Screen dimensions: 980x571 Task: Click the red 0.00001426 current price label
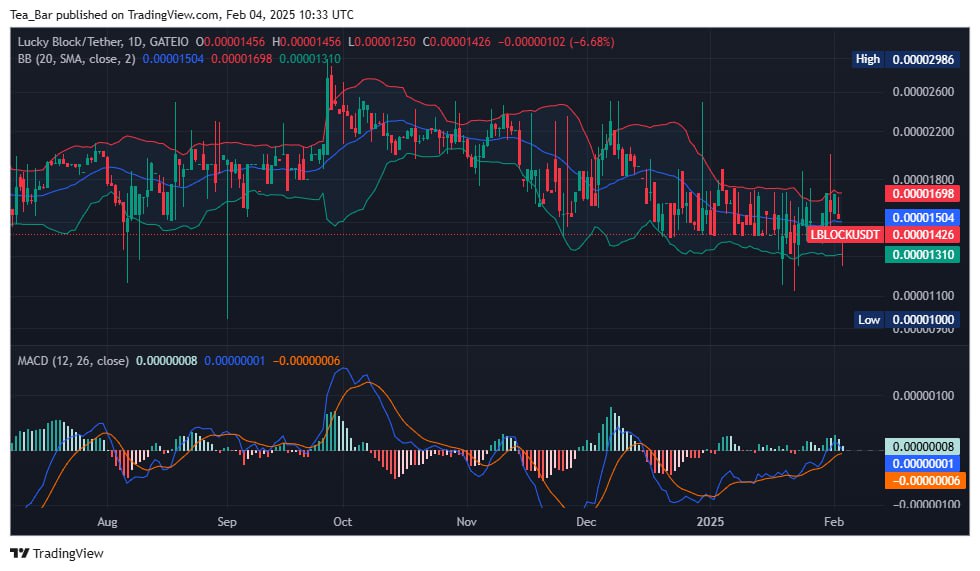coord(922,235)
